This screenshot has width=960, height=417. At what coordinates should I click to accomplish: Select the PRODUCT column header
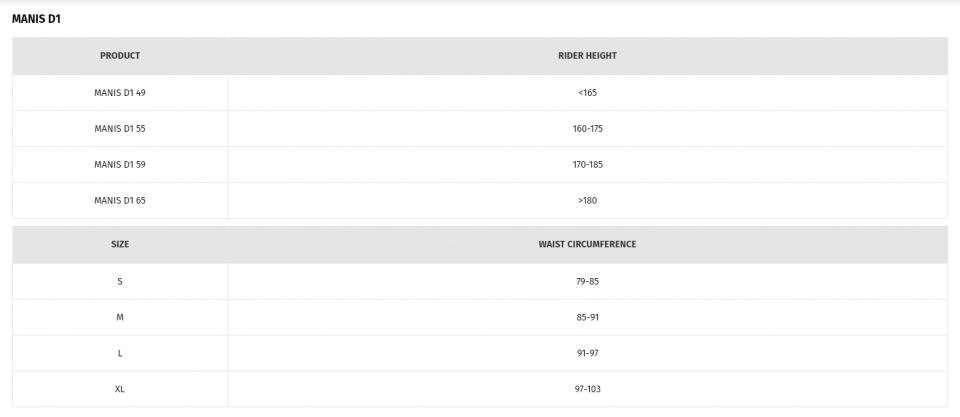[x=120, y=56]
